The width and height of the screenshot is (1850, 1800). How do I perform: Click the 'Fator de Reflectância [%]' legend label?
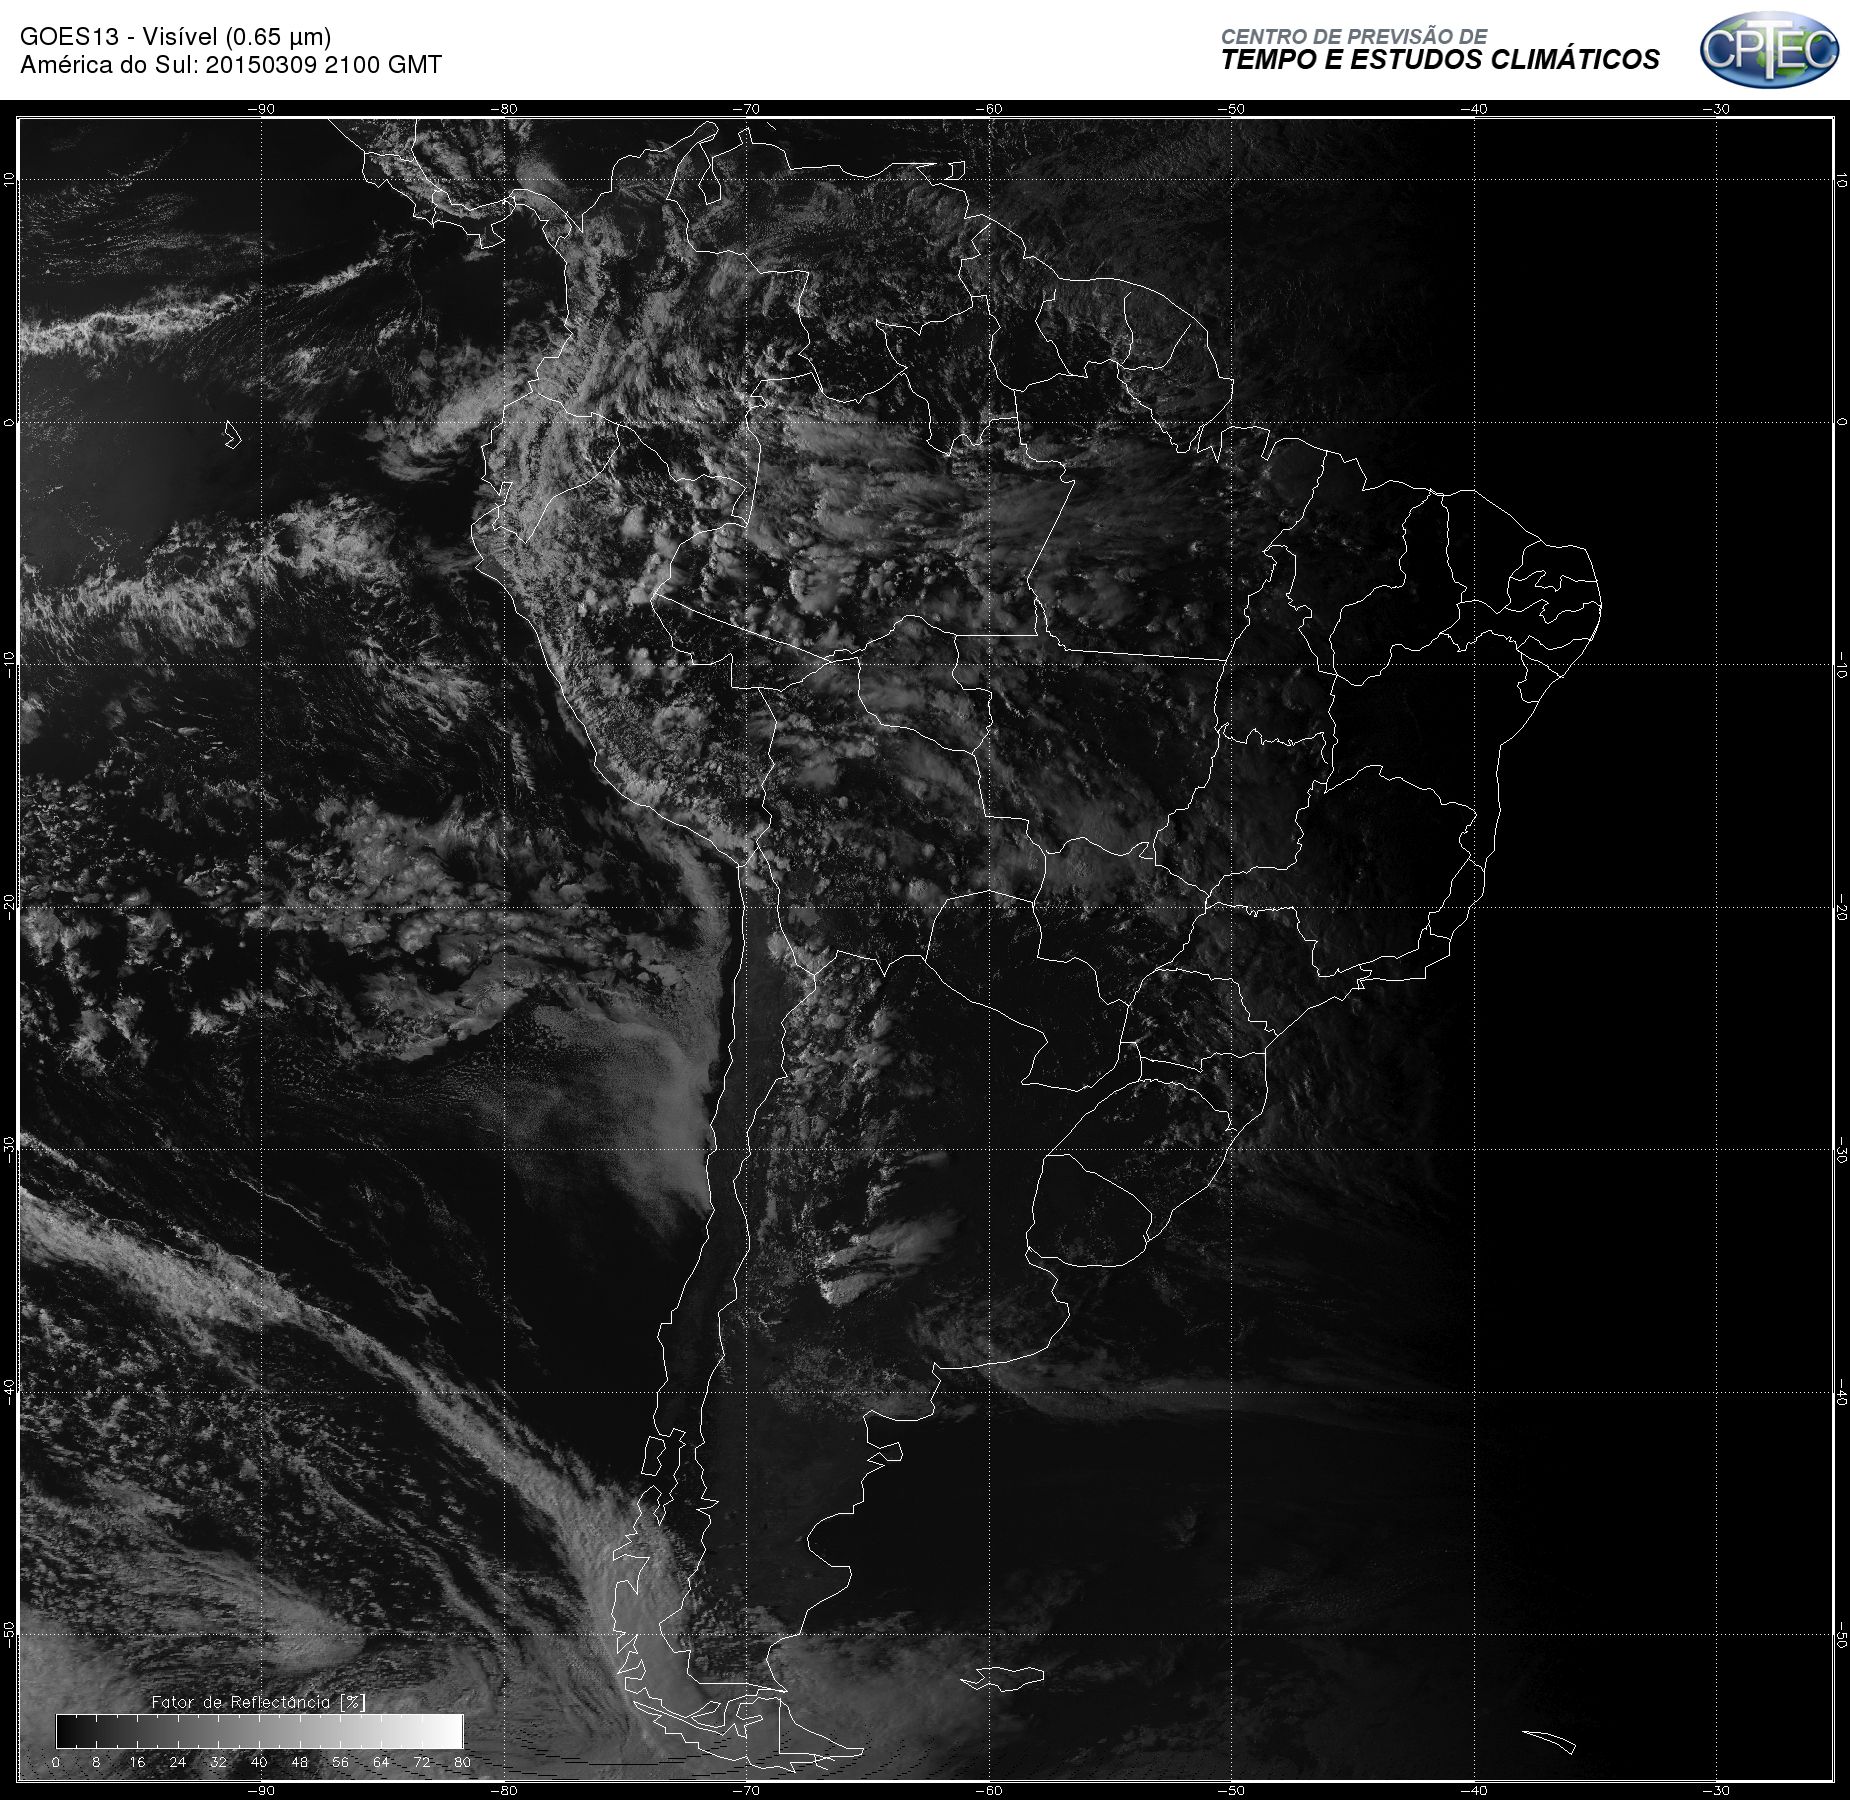tap(259, 1702)
